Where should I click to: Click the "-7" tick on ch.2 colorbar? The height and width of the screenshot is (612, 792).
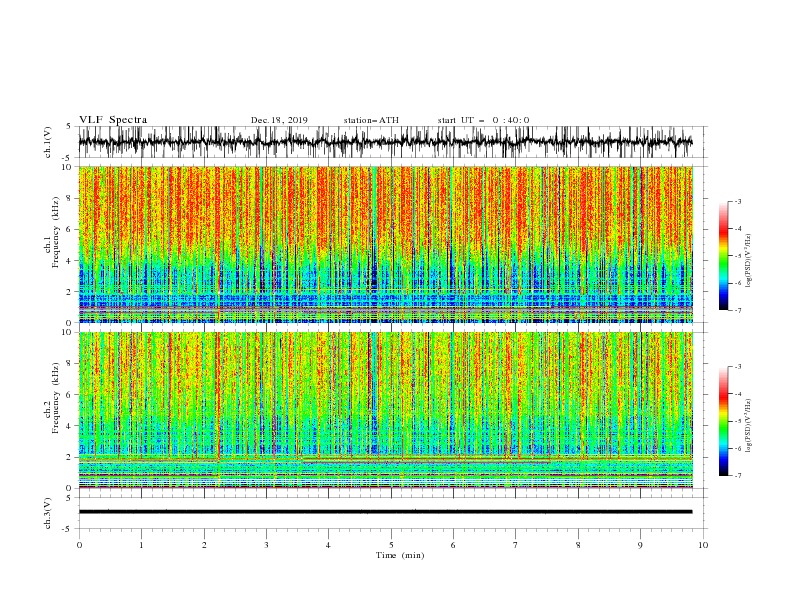click(x=738, y=476)
